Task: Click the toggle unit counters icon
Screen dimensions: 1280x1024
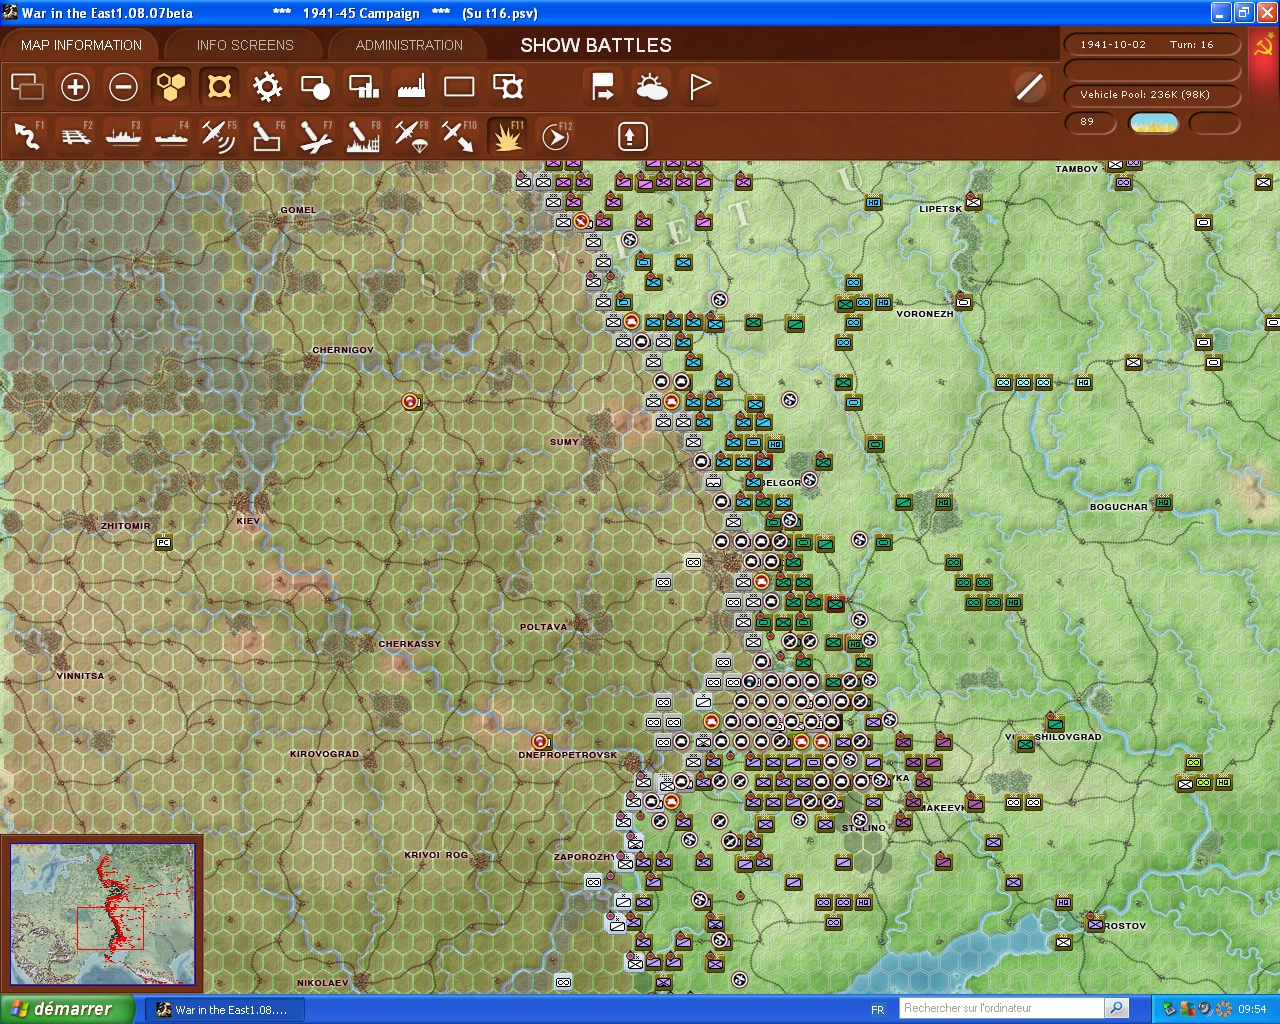Action: pos(27,87)
